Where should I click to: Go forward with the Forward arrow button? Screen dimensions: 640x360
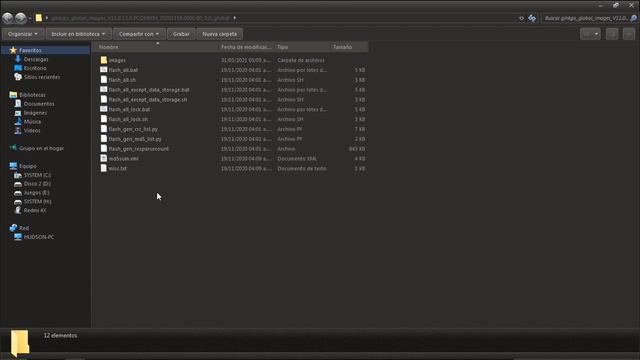coord(20,18)
